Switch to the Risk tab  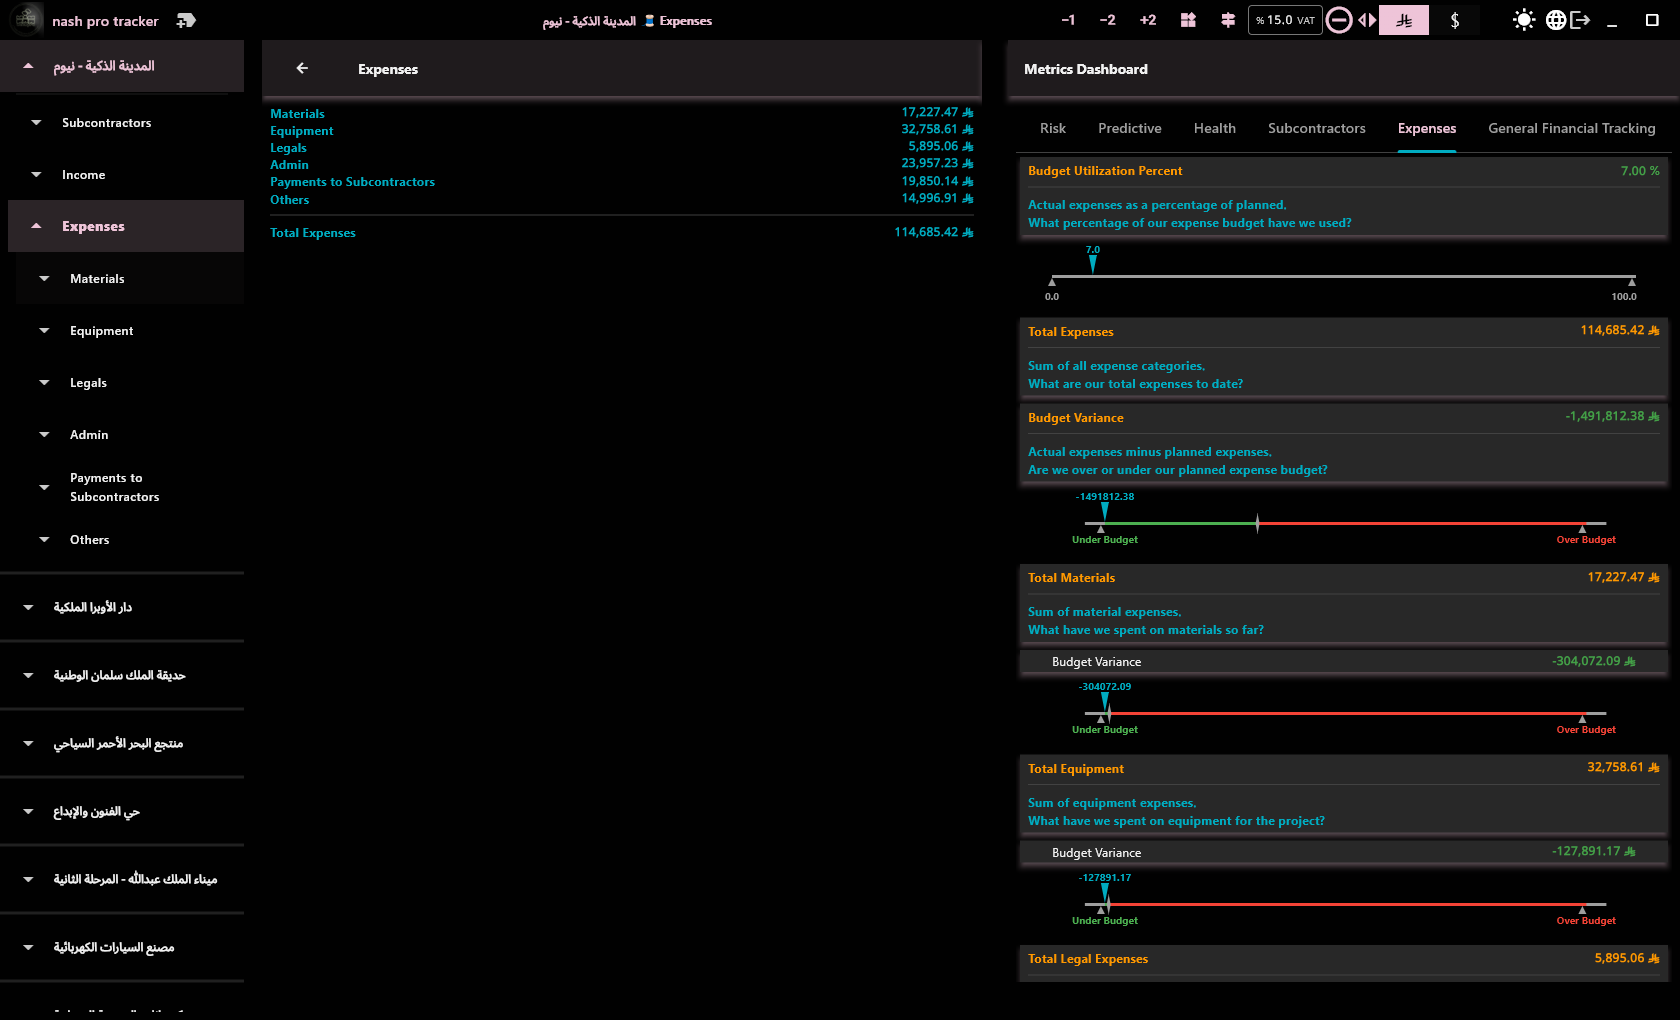[1052, 128]
